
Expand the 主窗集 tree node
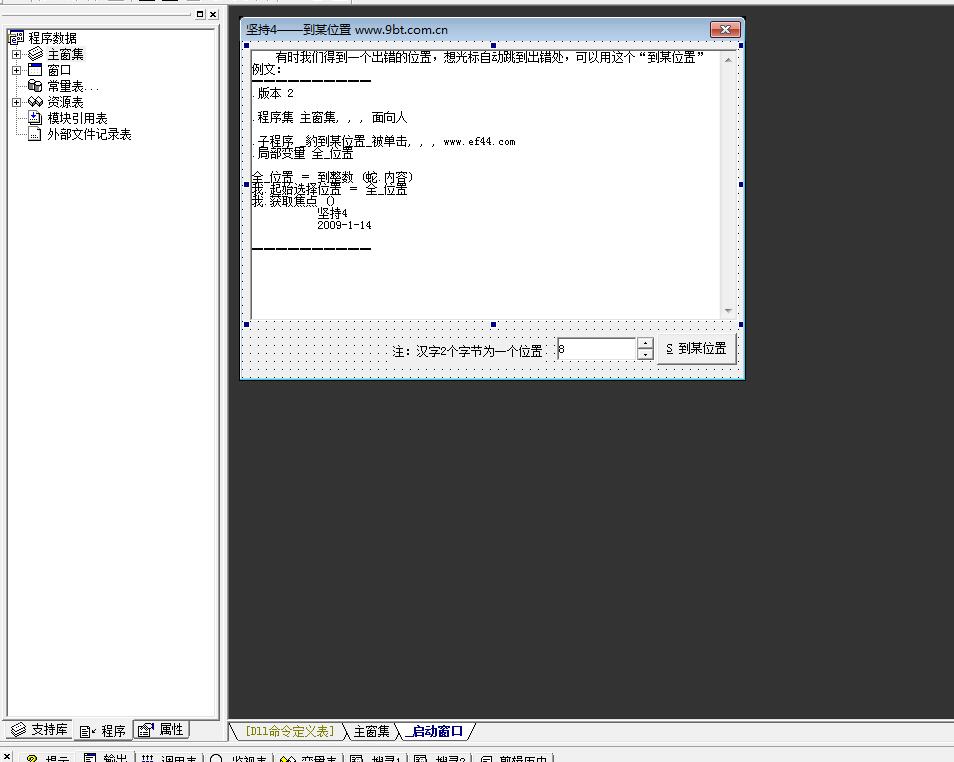16,54
